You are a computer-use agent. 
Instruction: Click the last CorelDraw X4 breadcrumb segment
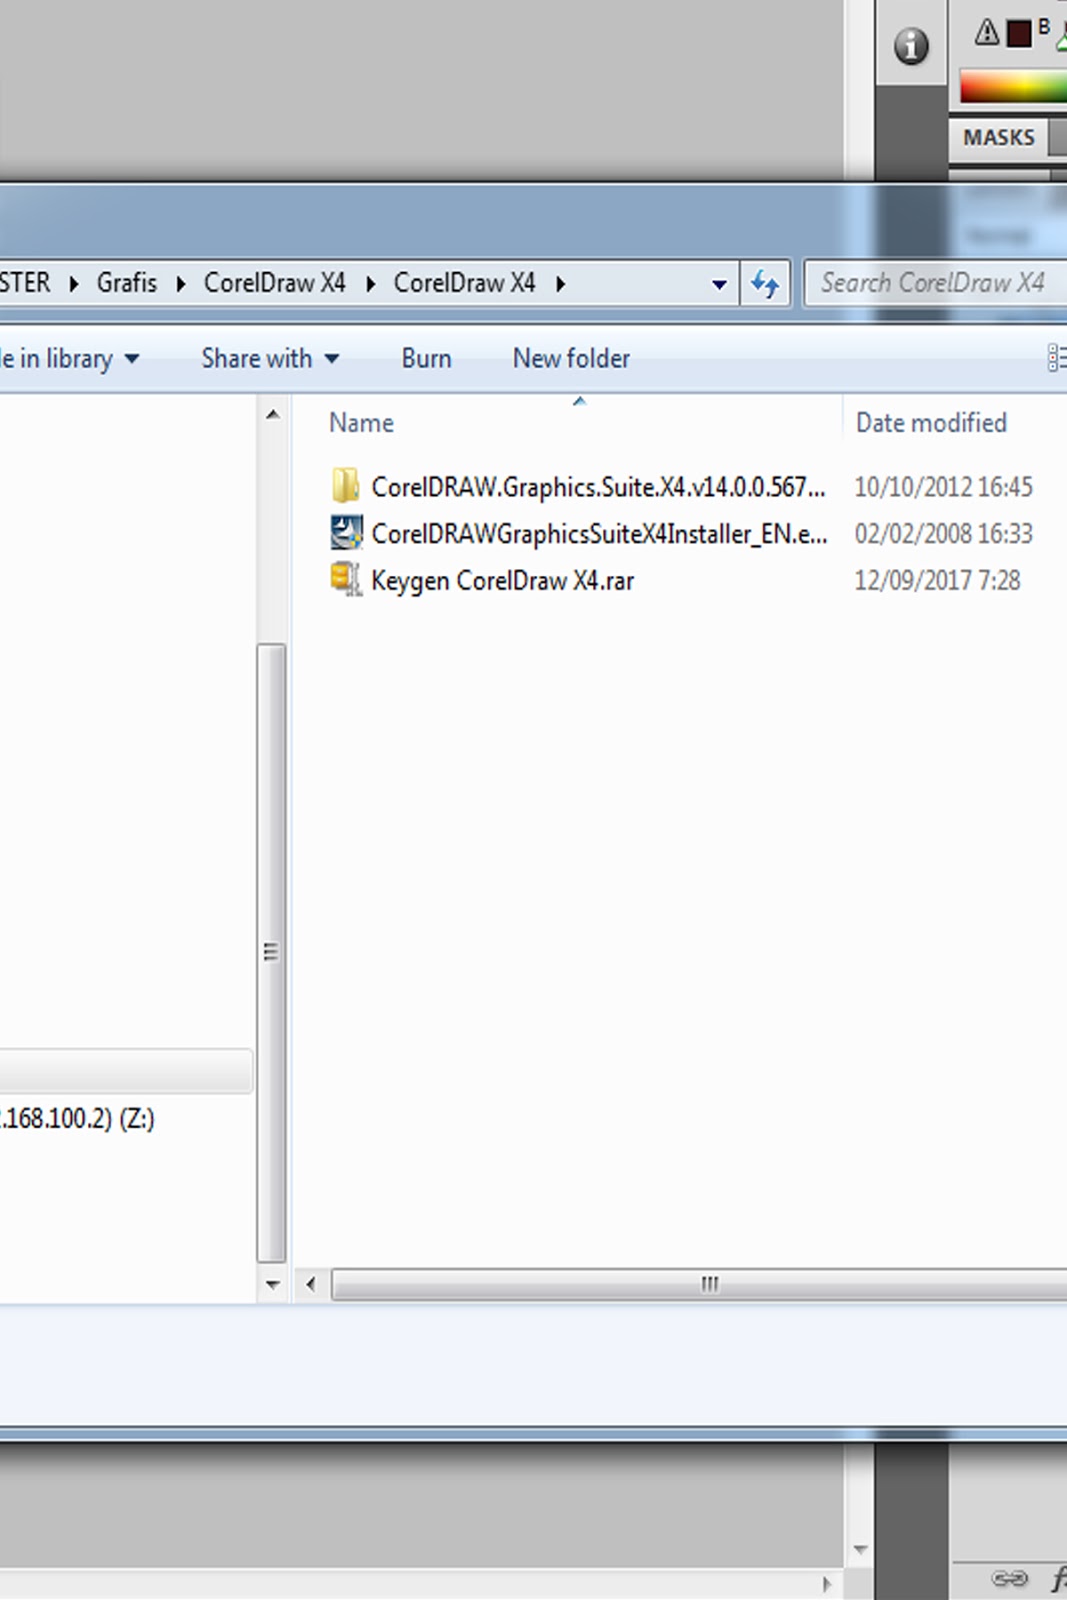click(x=464, y=283)
